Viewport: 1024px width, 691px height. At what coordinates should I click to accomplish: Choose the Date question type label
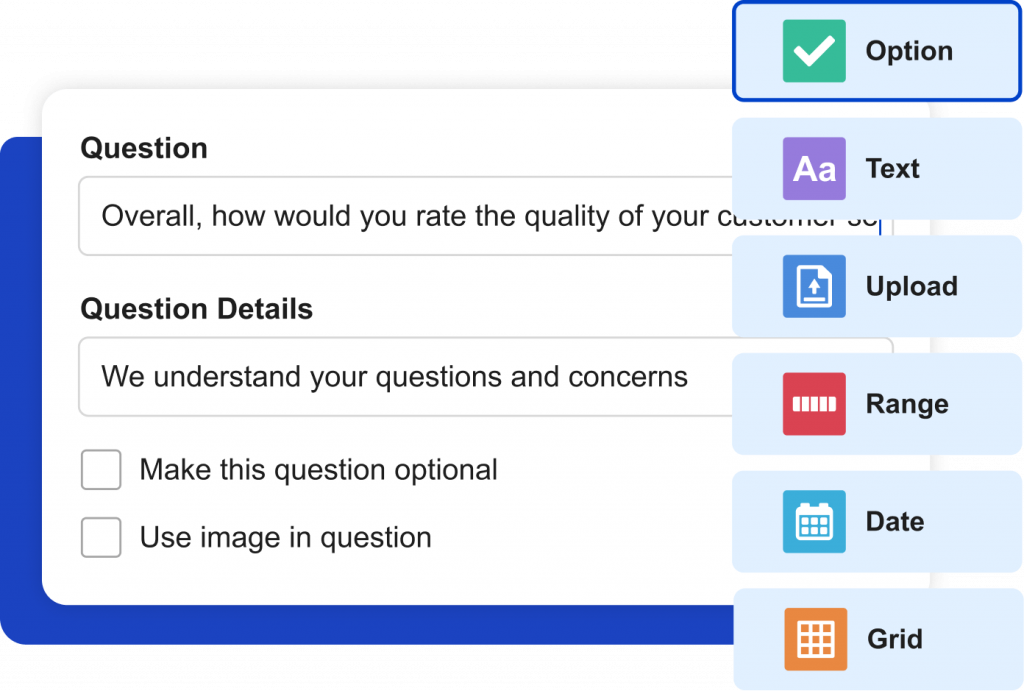click(x=895, y=521)
